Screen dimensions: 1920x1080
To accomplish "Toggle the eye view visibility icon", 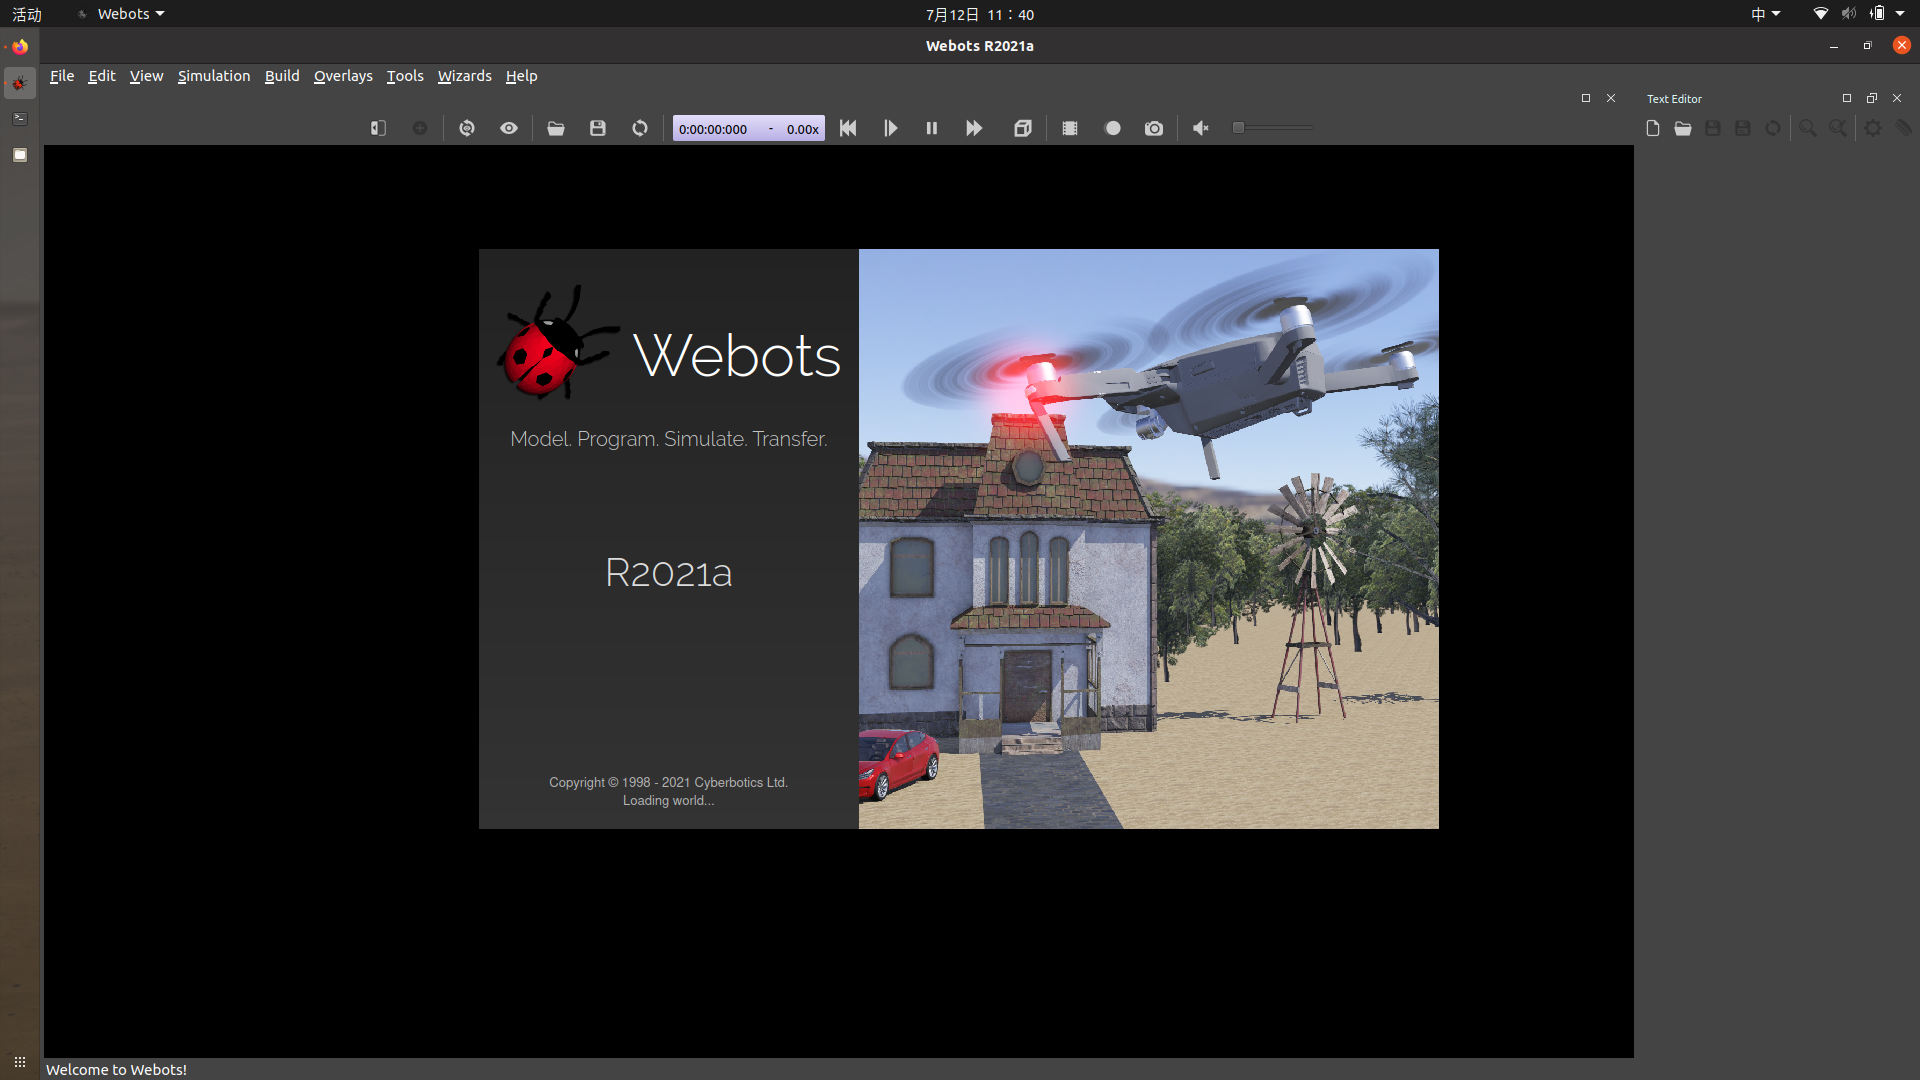I will point(509,128).
